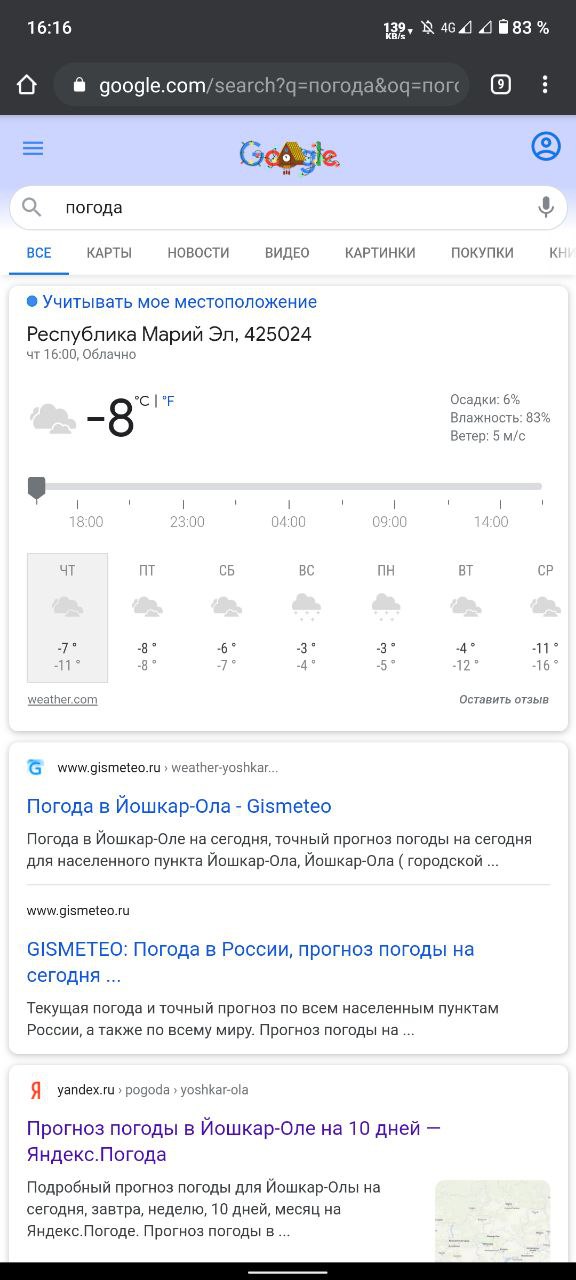
Task: Tap the Google doodle logo
Action: [289, 155]
